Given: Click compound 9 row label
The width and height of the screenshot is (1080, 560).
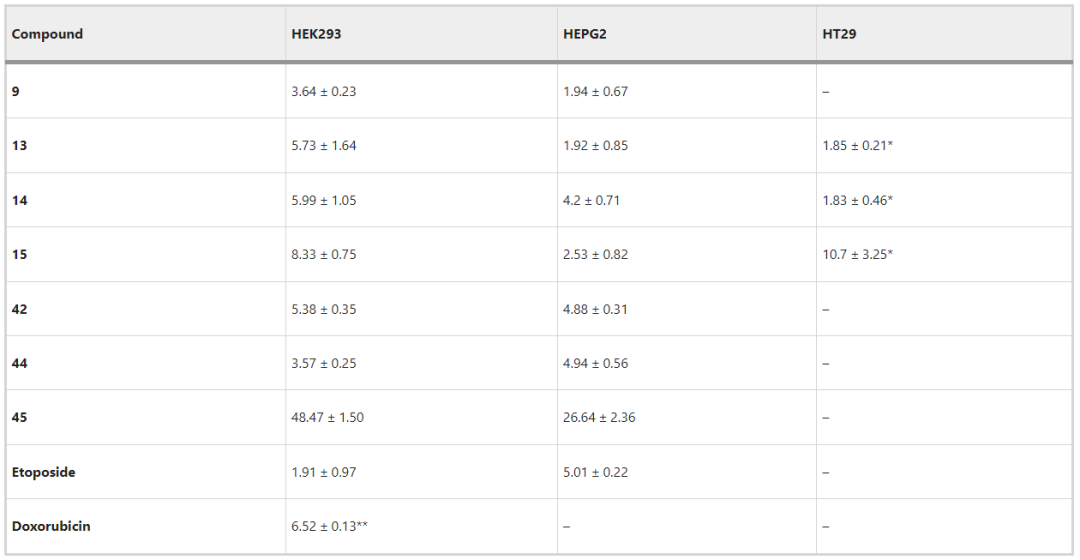Looking at the screenshot, I should pyautogui.click(x=16, y=91).
